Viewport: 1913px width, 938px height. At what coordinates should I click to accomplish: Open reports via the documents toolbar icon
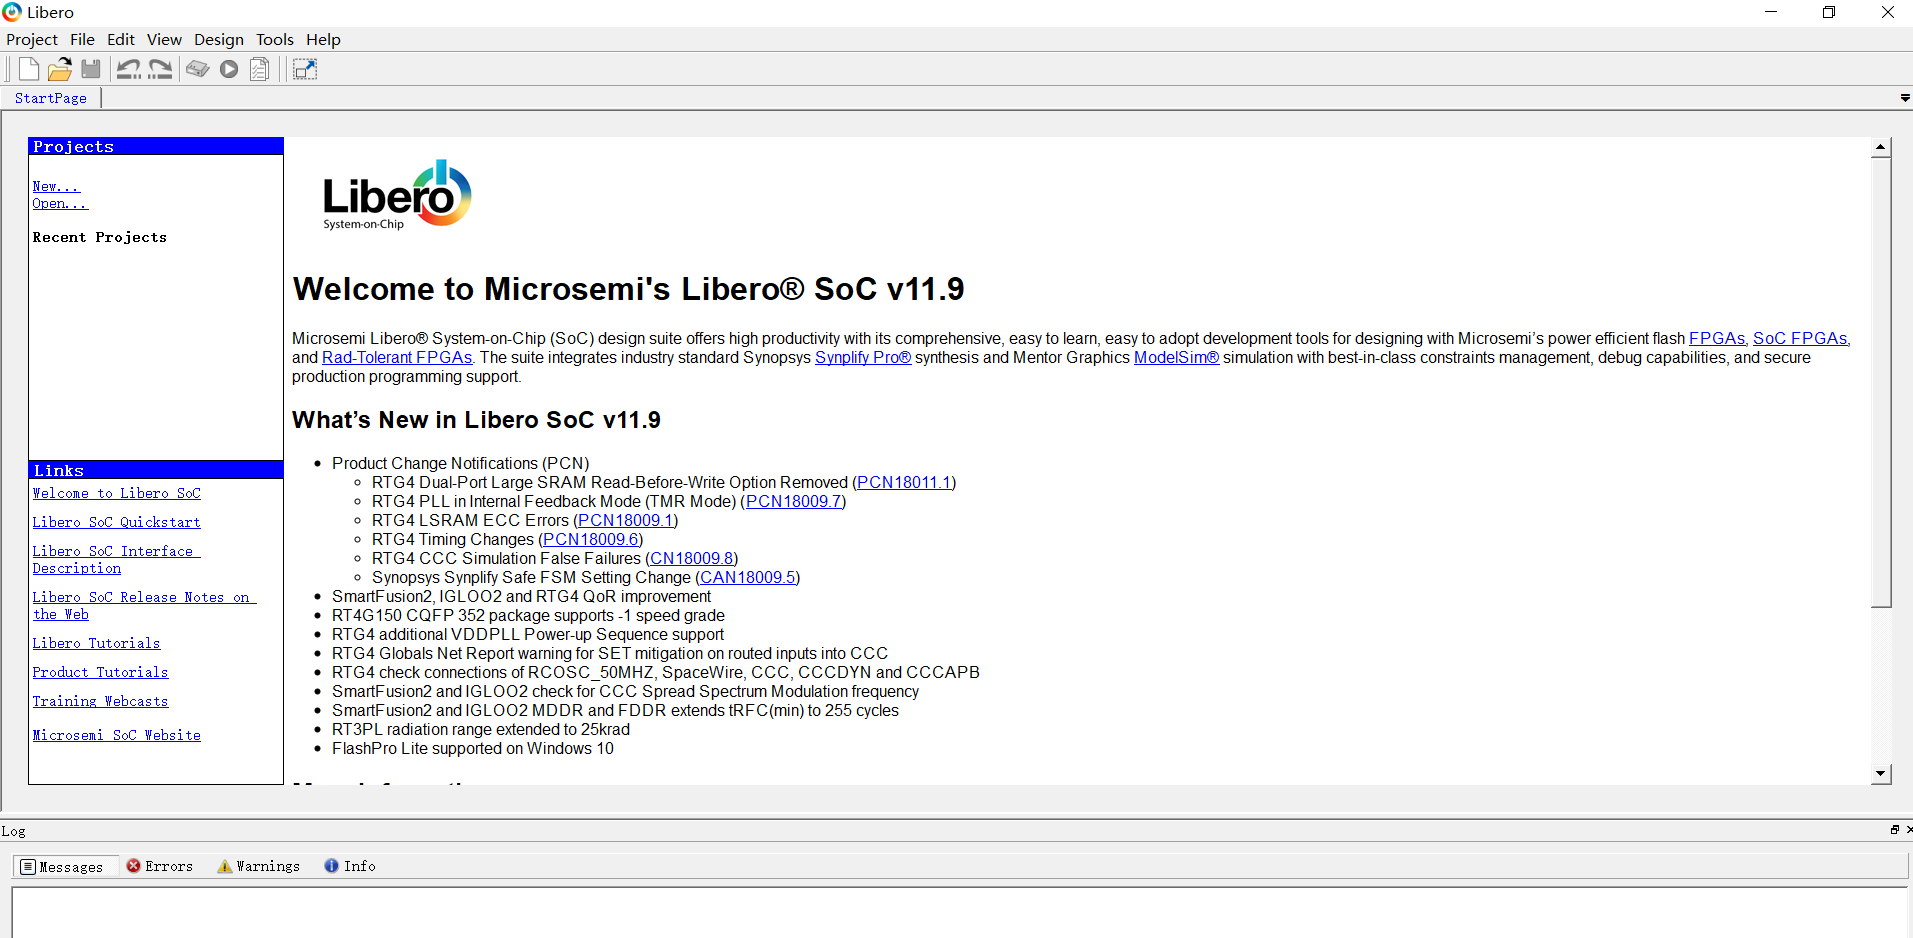click(x=258, y=68)
